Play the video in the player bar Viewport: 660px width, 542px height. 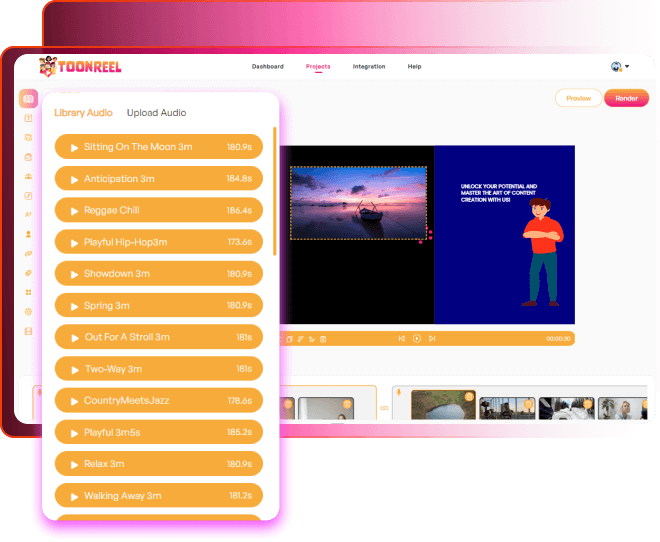coord(417,339)
